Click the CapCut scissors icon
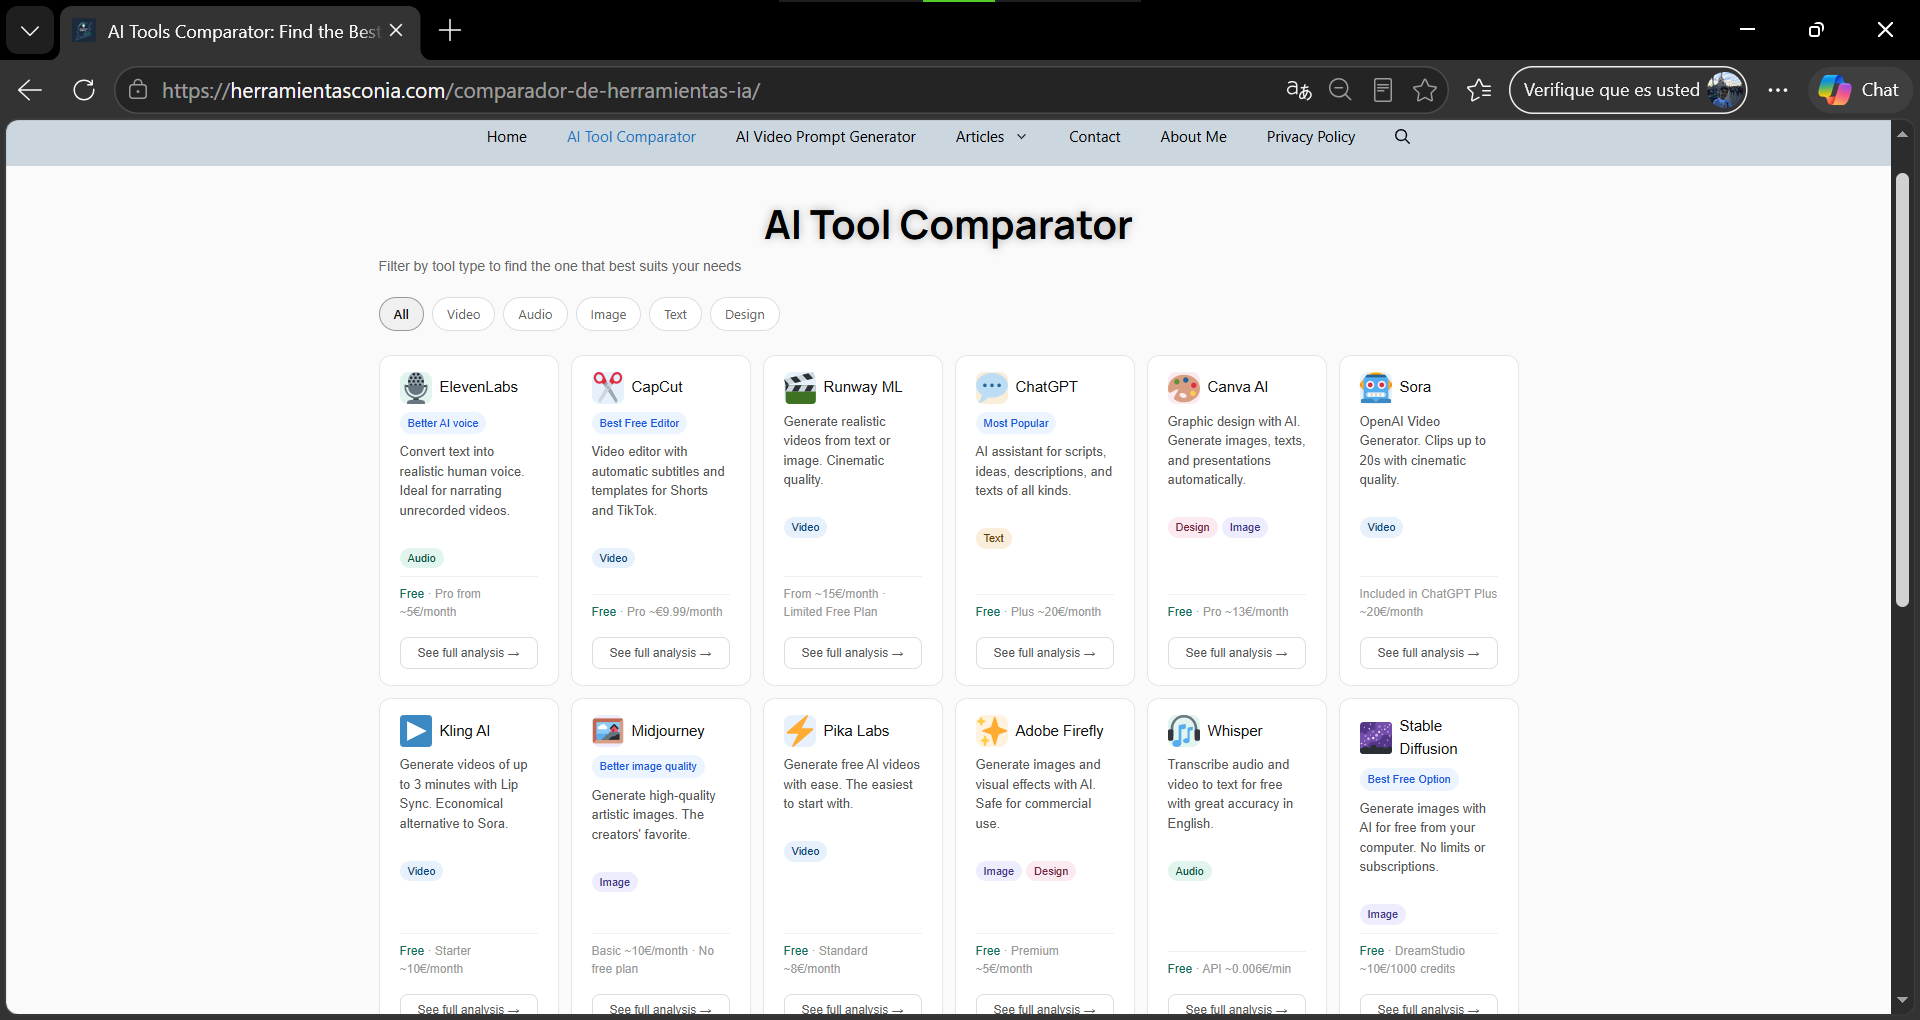Image resolution: width=1920 pixels, height=1020 pixels. tap(608, 387)
